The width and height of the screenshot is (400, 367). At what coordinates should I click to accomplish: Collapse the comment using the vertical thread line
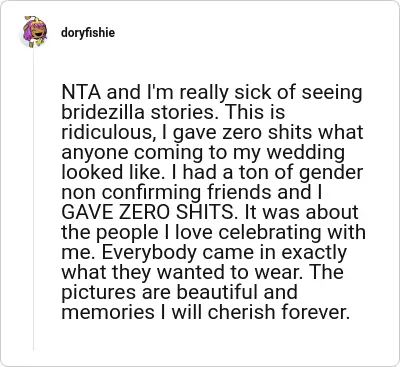click(34, 199)
